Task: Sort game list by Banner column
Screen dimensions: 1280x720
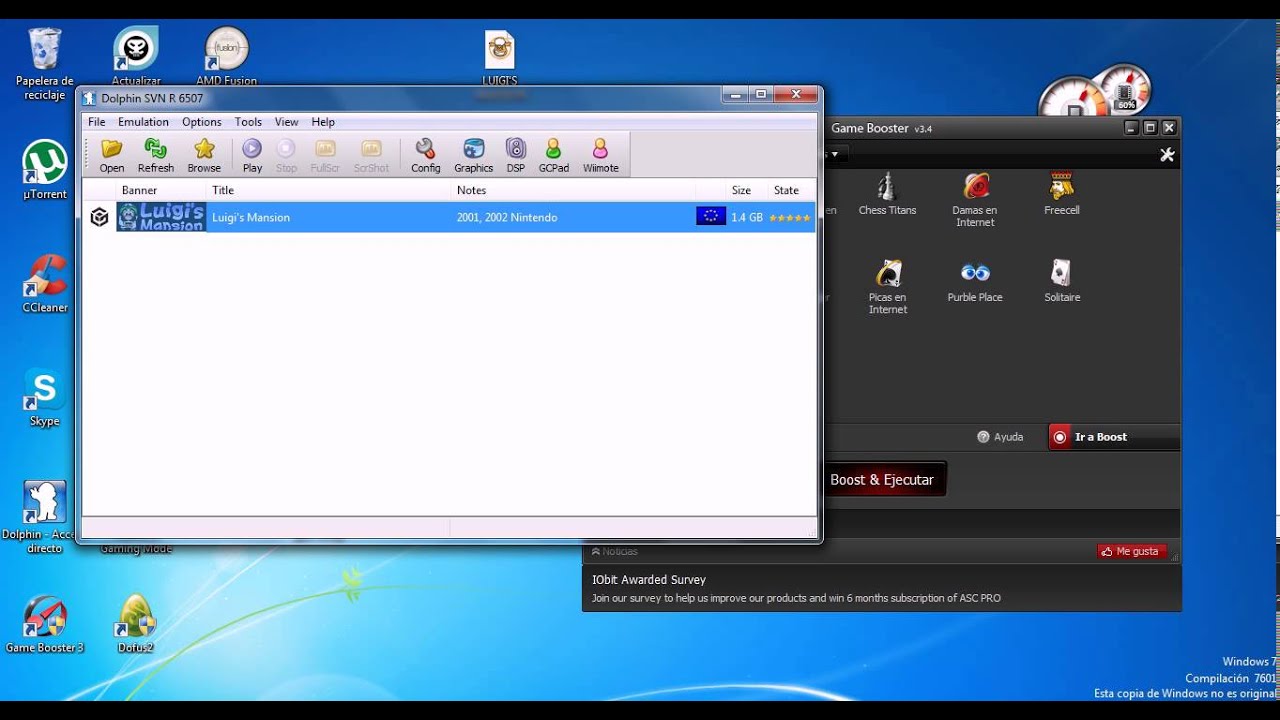Action: click(161, 190)
